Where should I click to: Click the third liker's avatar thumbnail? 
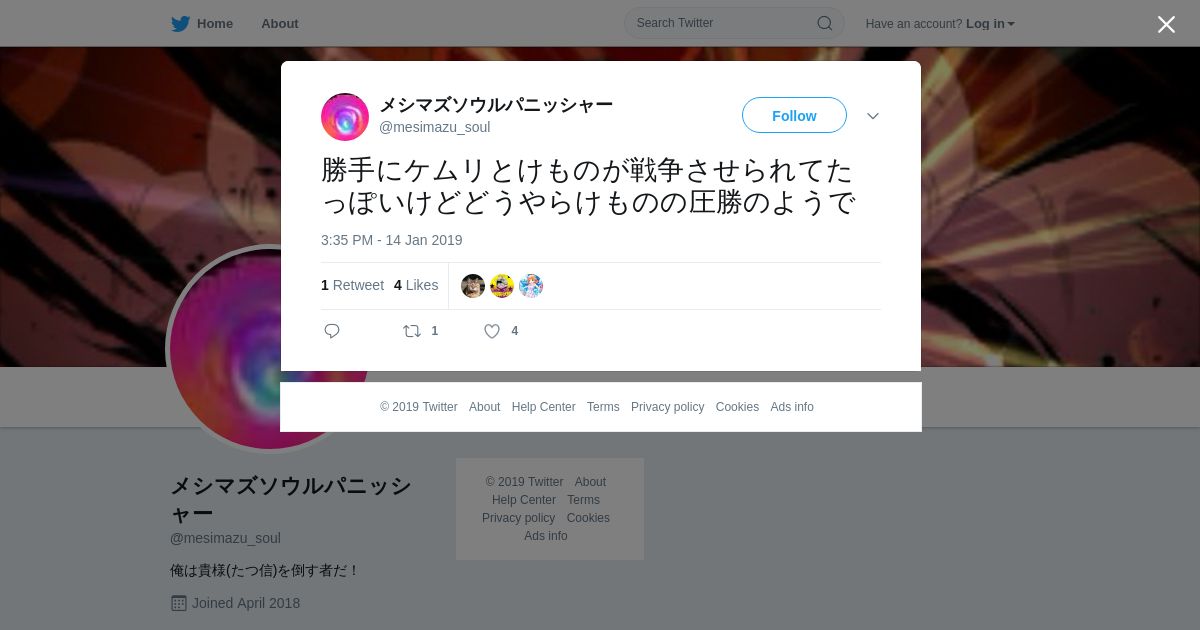531,286
